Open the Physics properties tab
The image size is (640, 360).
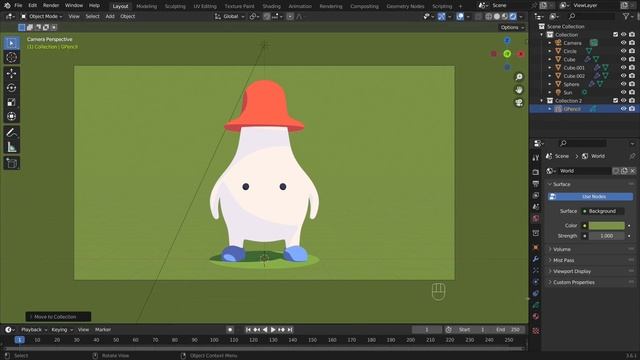coord(536,282)
